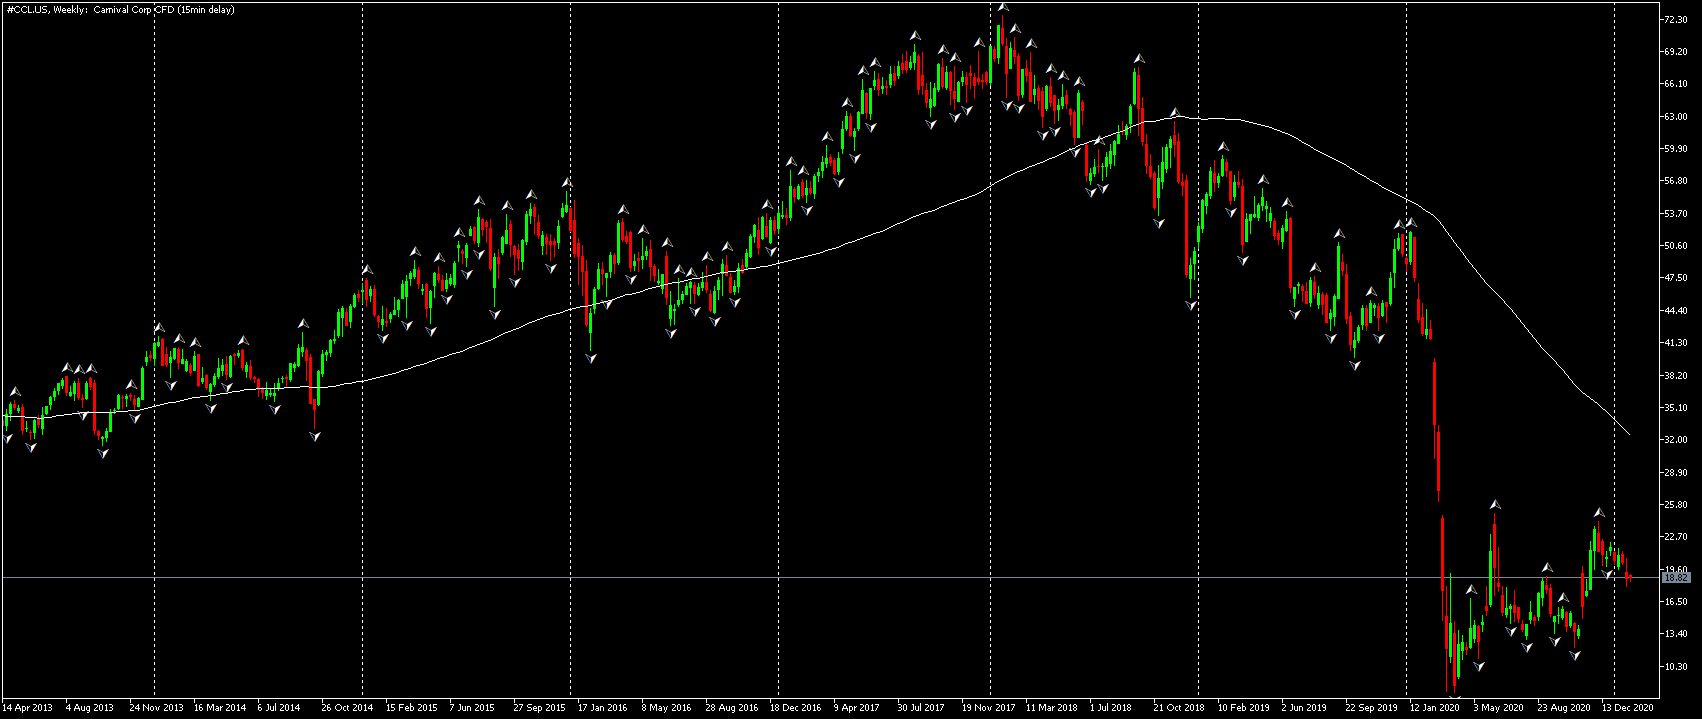The width and height of the screenshot is (1702, 719).
Task: Click the 18.82 current price label
Action: click(1676, 578)
